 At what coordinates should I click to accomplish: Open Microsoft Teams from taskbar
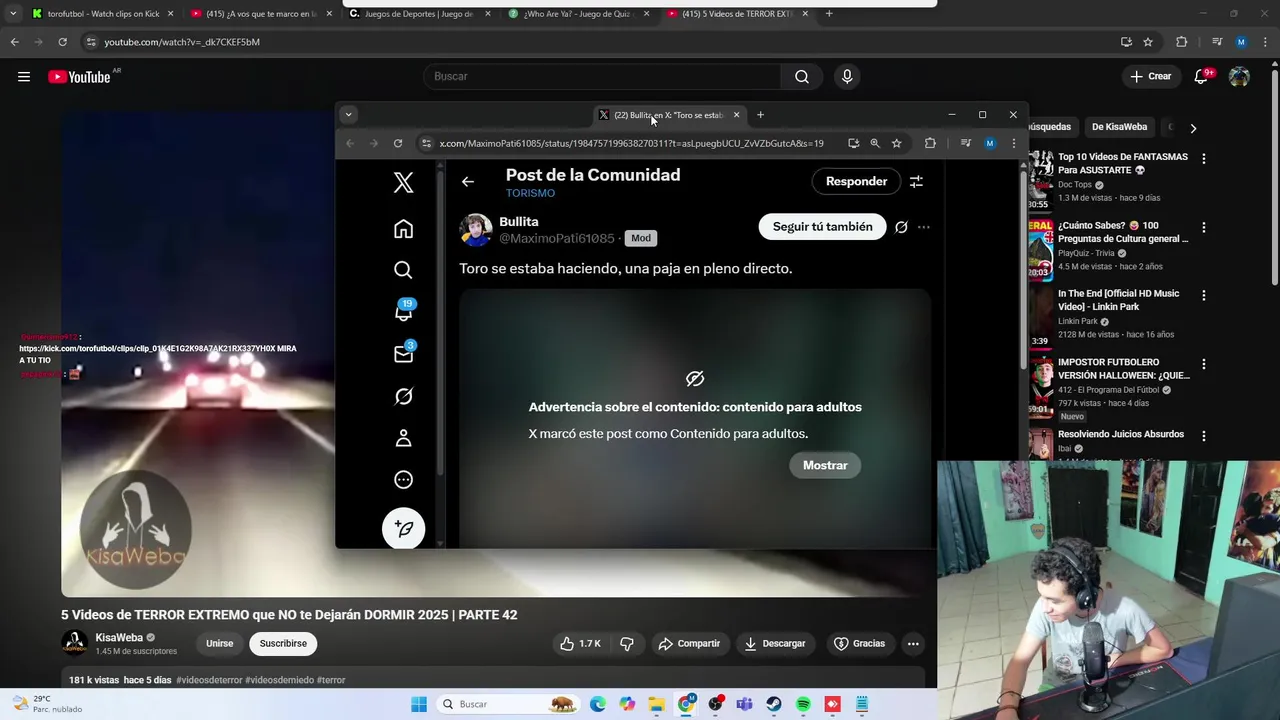[x=744, y=704]
